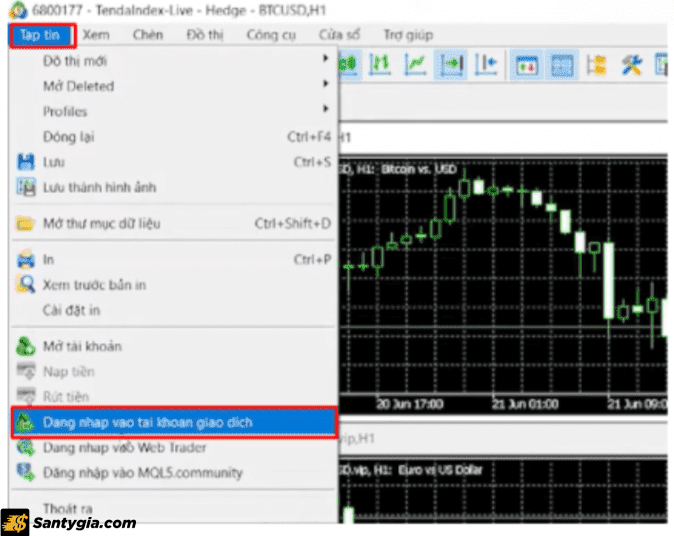Select bar chart toolbar icon
Screen dimensions: 674x536
point(380,64)
